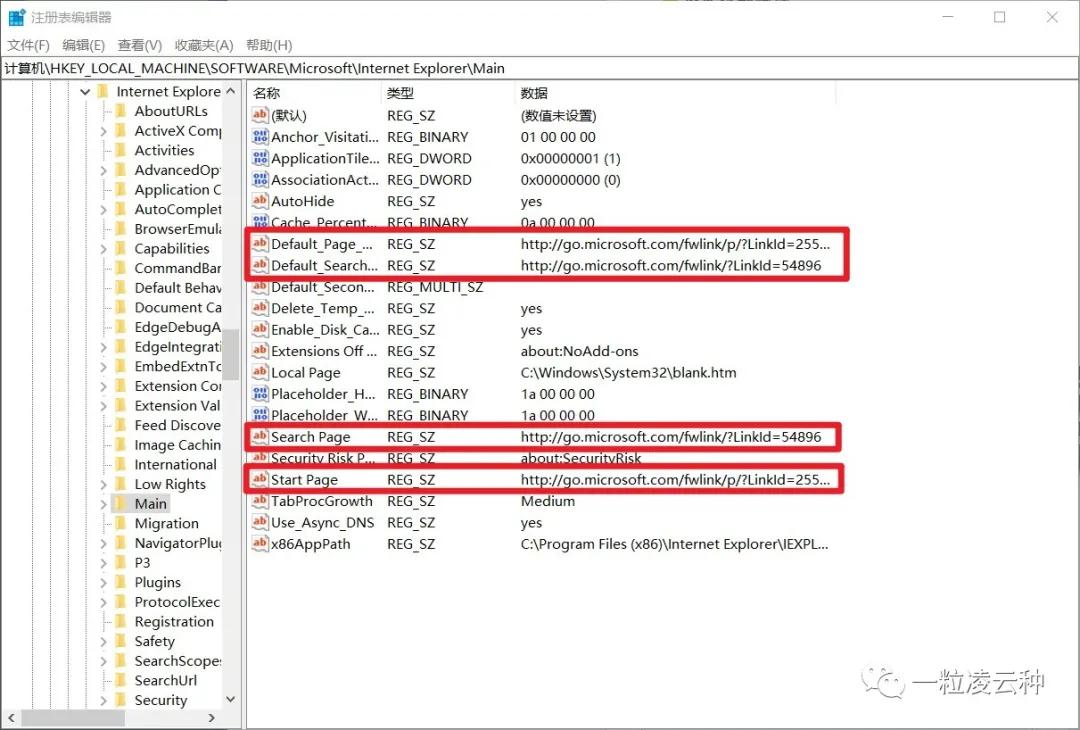The height and width of the screenshot is (730, 1080).
Task: Expand the ActiveX Compatibility tree node
Action: (103, 131)
